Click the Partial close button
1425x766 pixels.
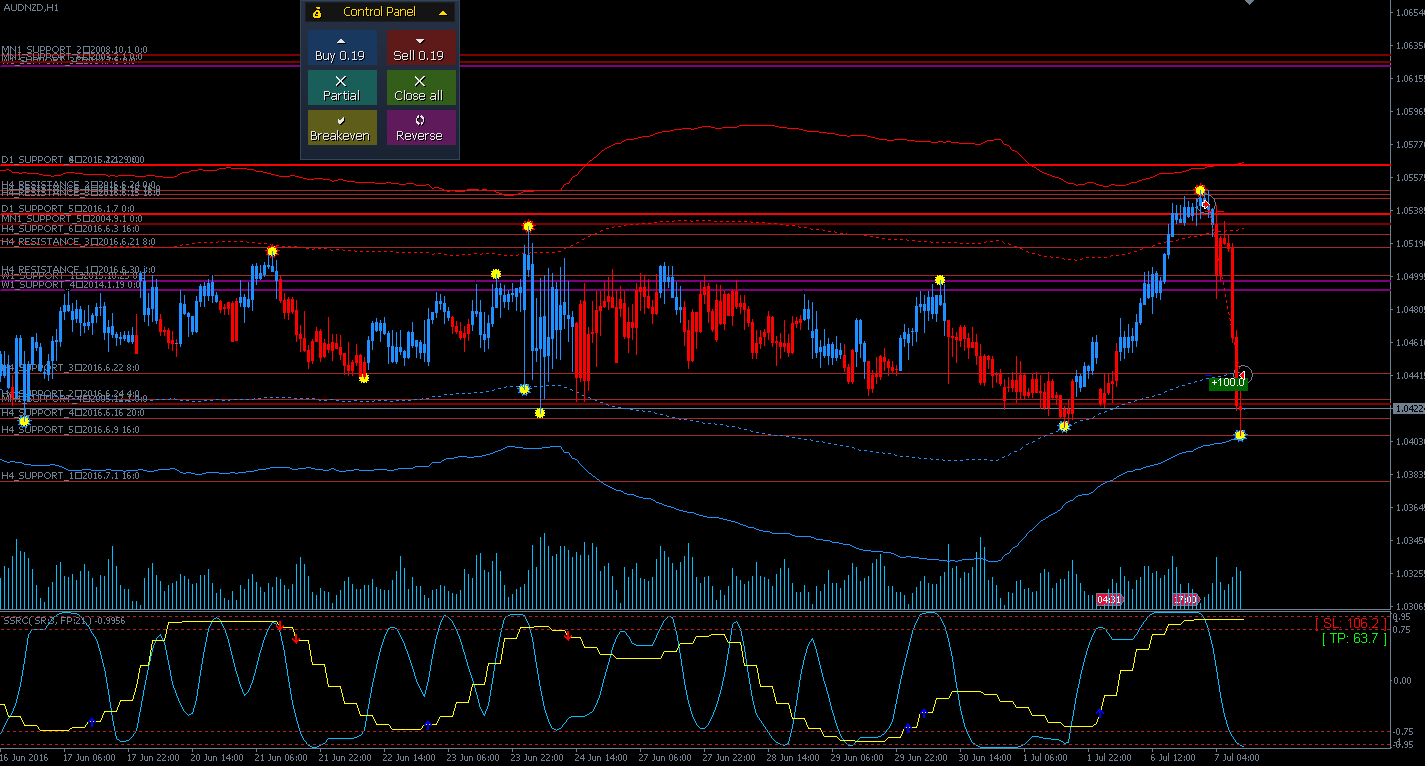coord(340,88)
